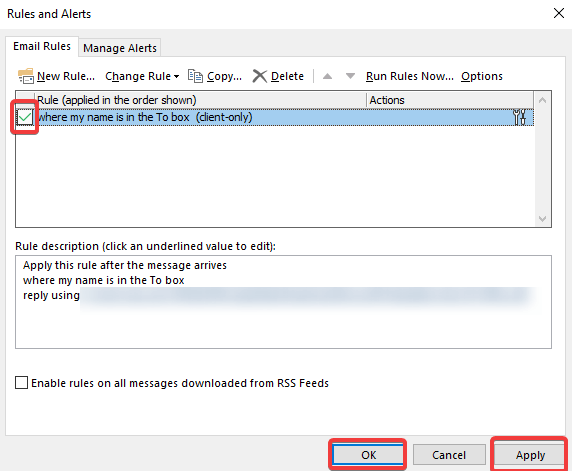
Task: Click the tools icon in Actions column
Action: (x=519, y=117)
